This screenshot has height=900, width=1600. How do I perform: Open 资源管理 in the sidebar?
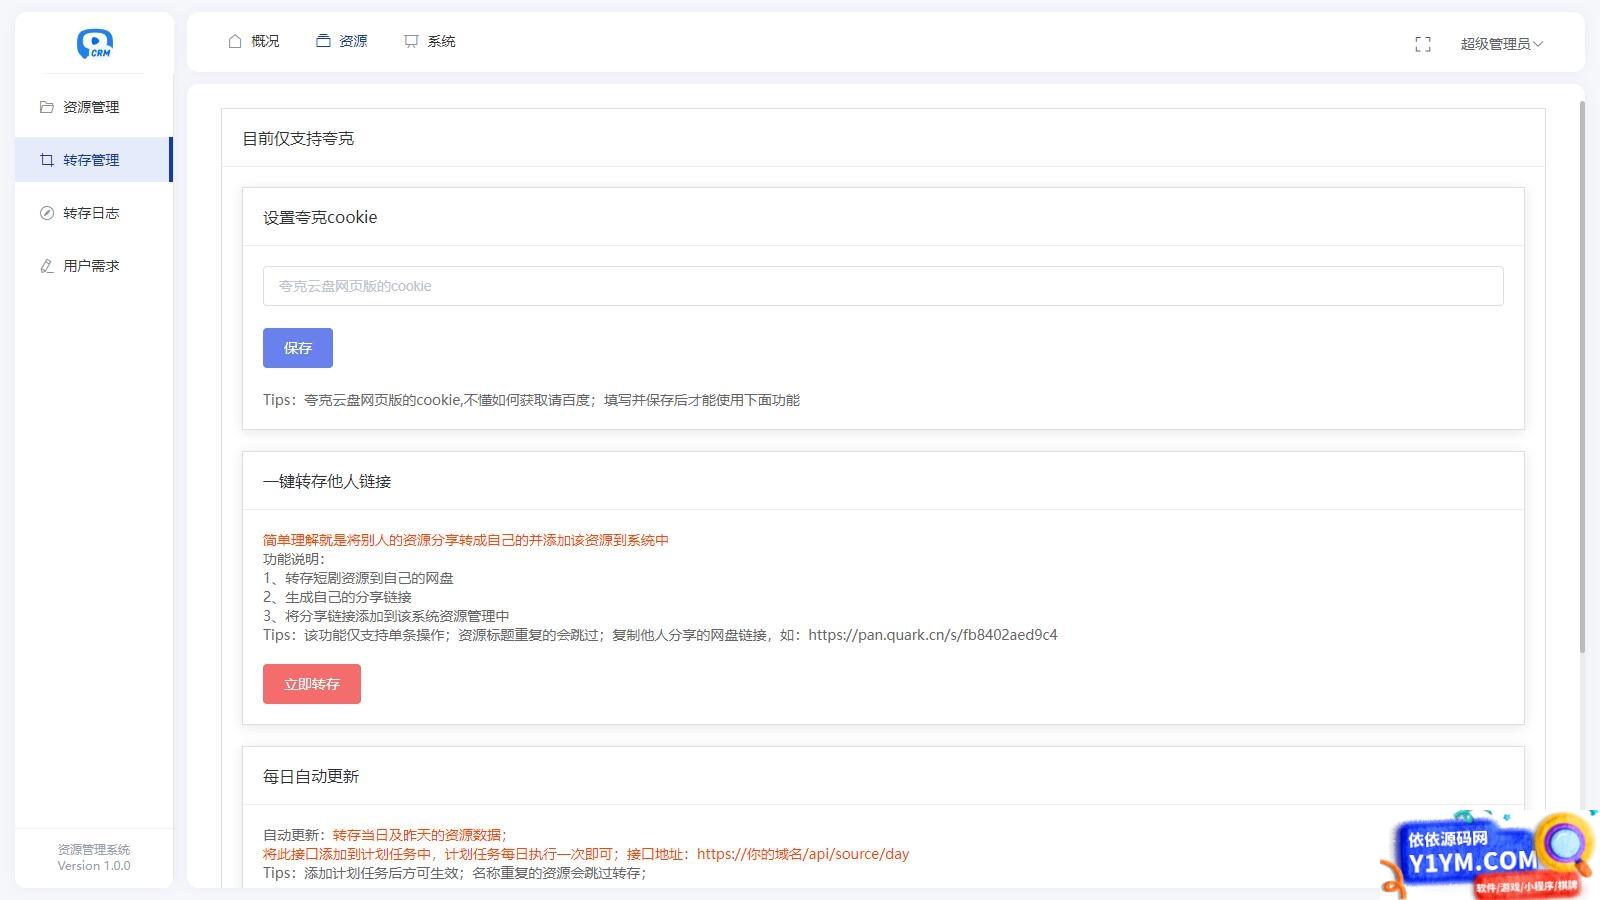tap(94, 107)
